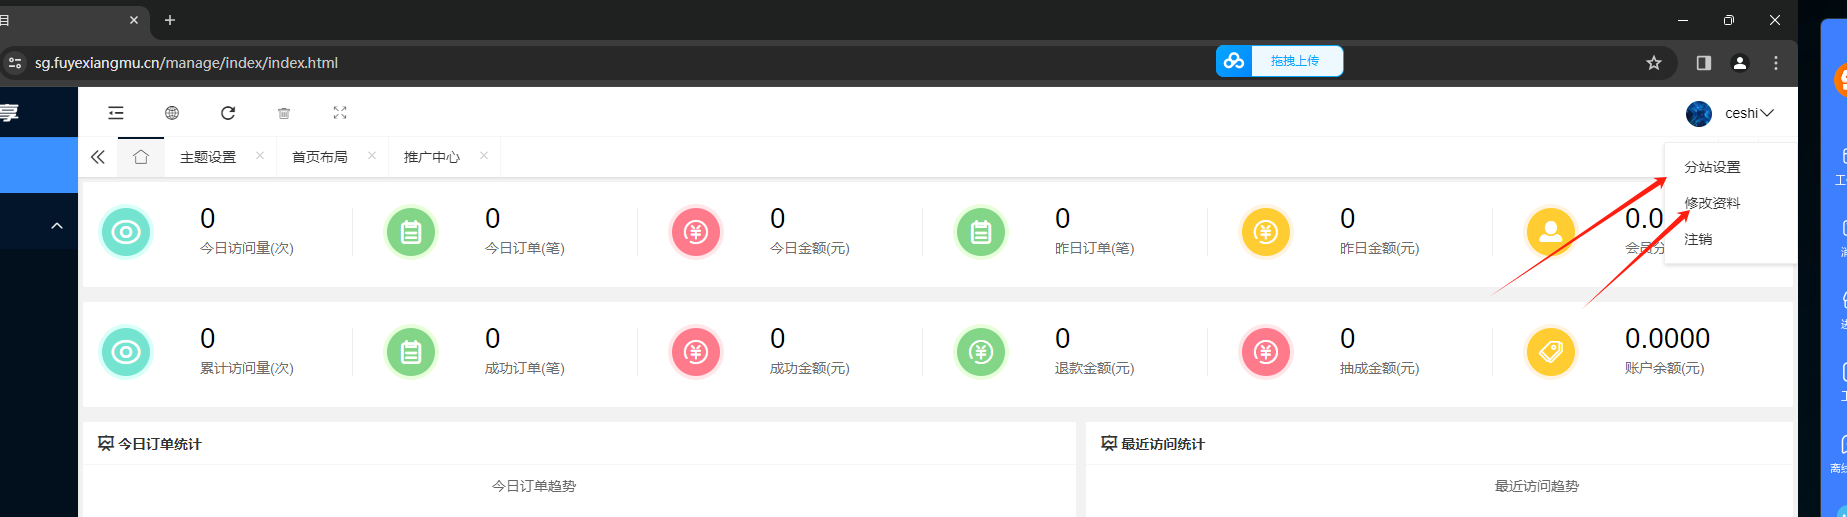Choose 修改资料 in the dropdown menu

pos(1712,203)
